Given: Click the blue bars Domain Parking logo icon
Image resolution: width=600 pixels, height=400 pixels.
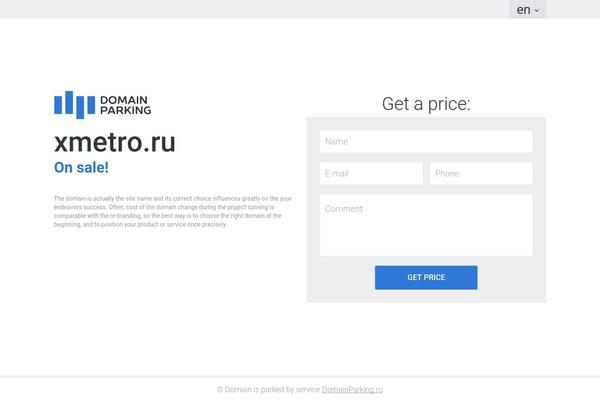Looking at the screenshot, I should coord(75,105).
